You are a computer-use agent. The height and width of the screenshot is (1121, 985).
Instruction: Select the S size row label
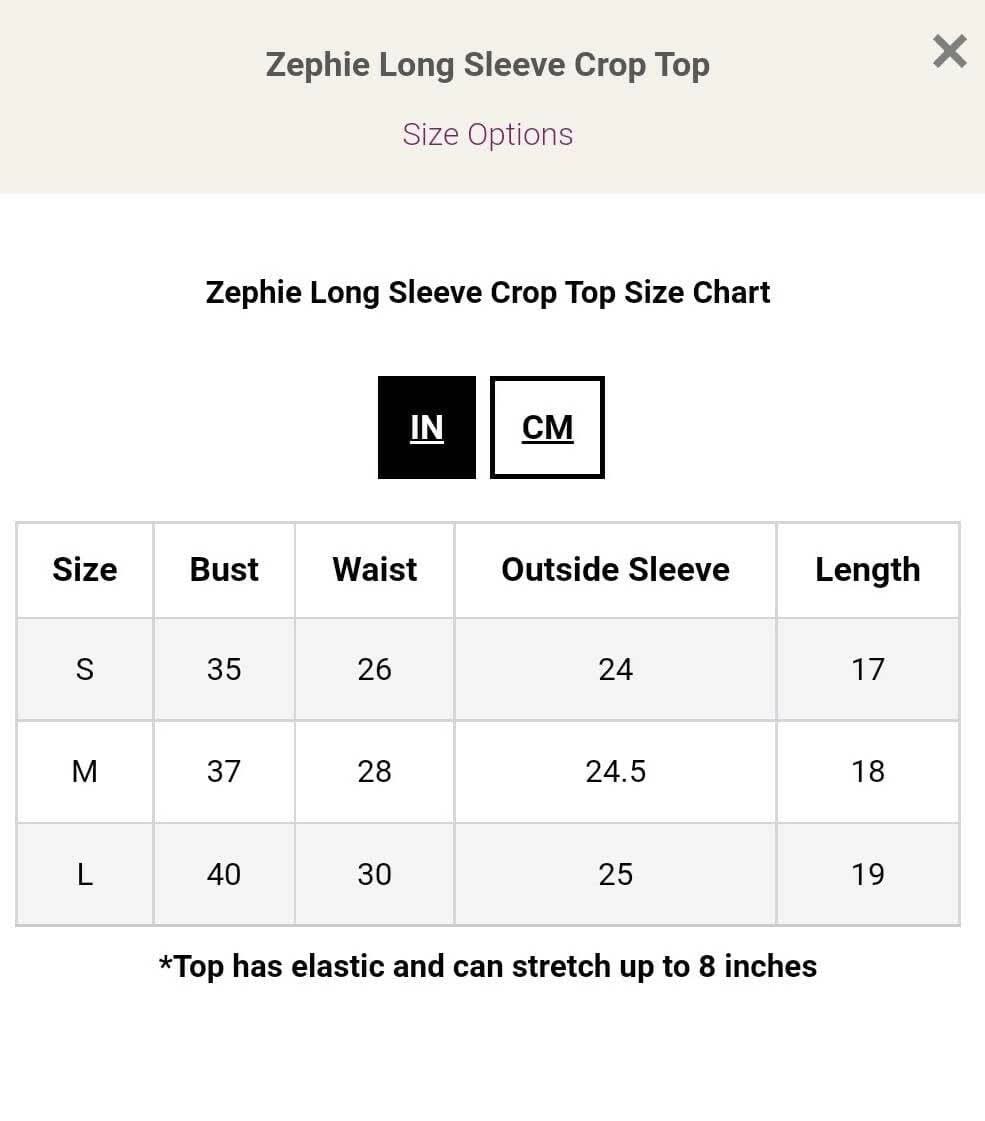[x=85, y=669]
